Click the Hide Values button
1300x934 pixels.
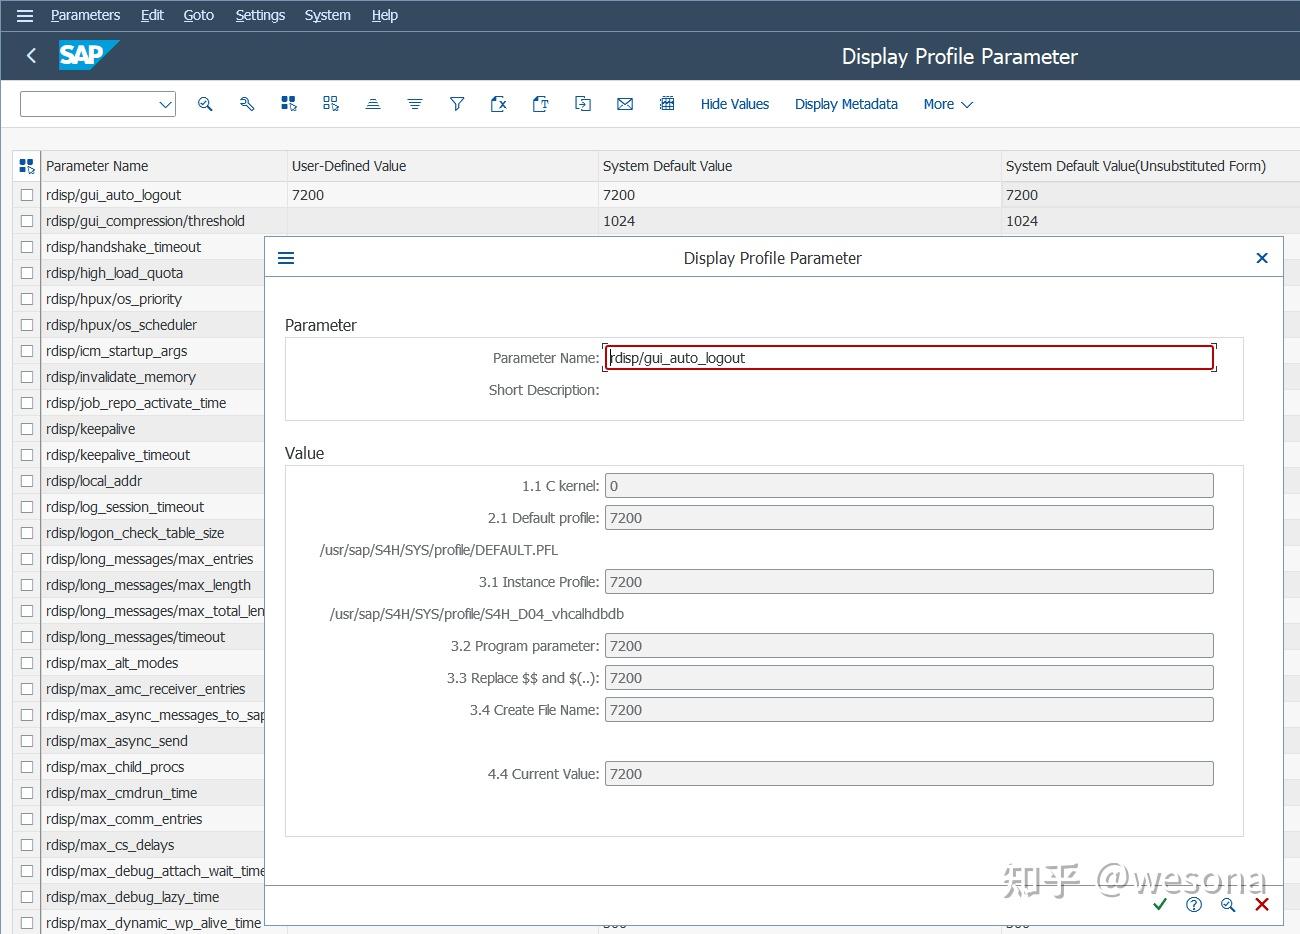point(735,104)
